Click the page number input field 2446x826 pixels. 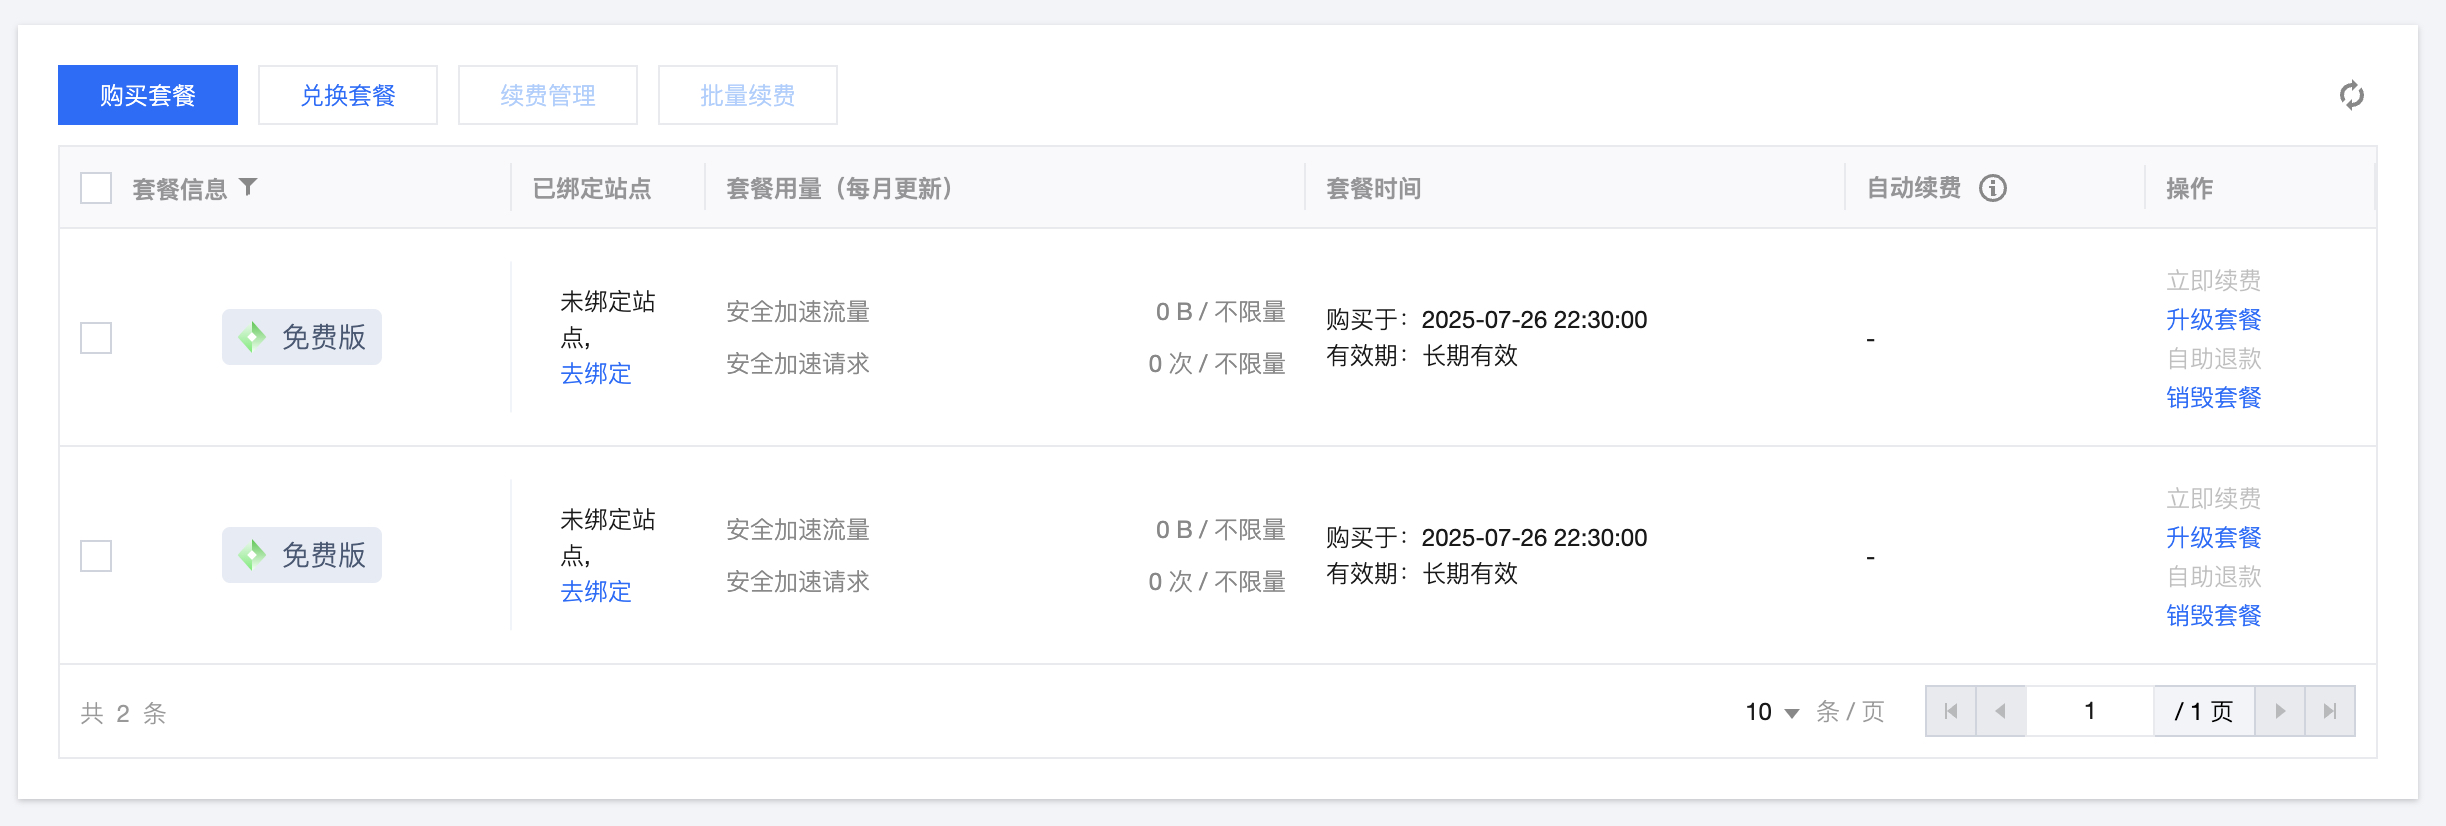2090,711
